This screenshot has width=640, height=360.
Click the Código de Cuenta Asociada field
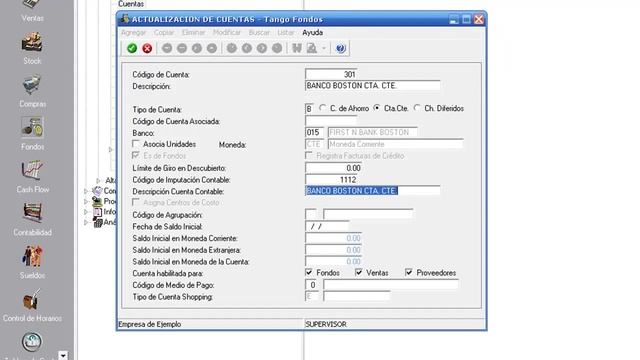point(331,120)
